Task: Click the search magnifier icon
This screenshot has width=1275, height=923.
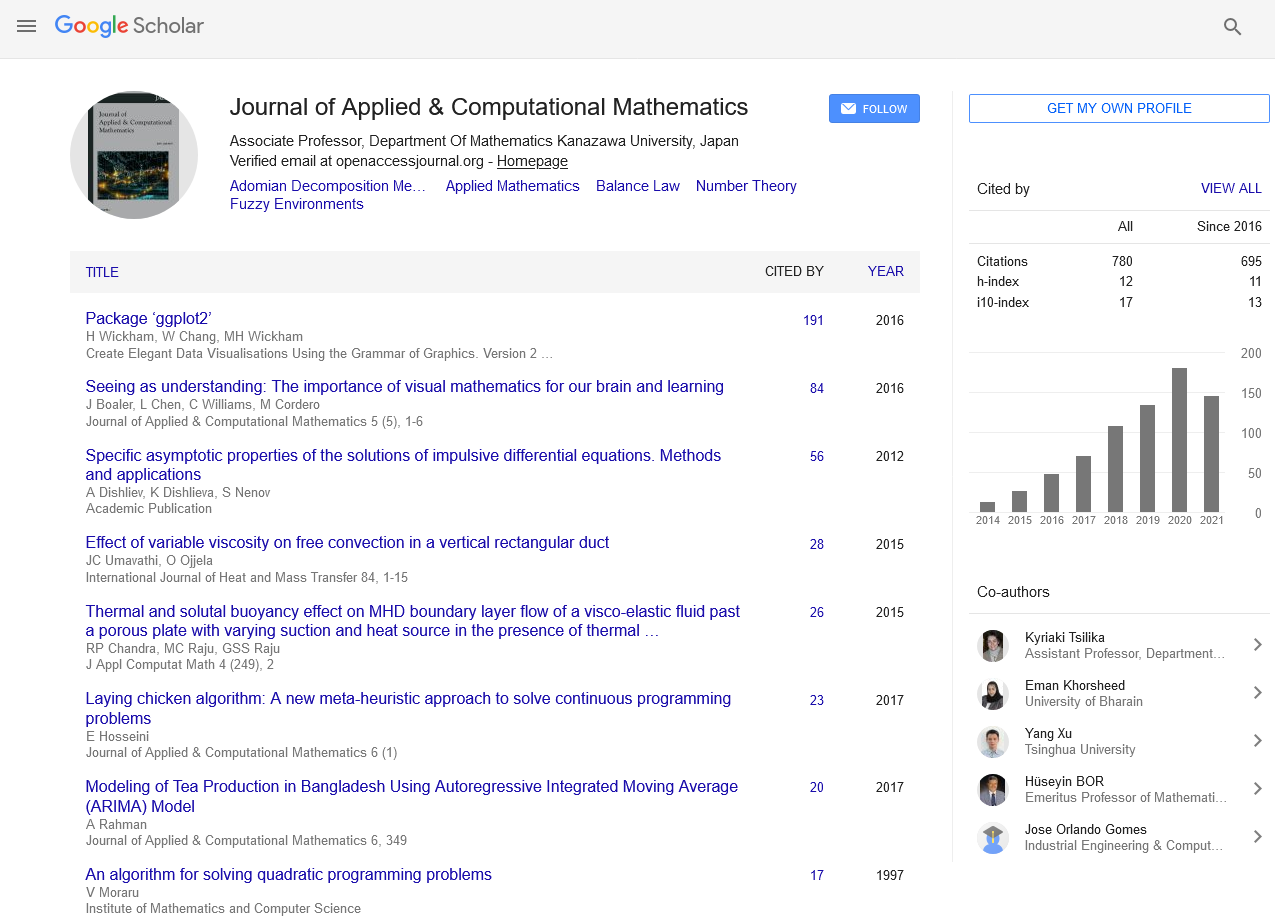Action: pos(1232,27)
